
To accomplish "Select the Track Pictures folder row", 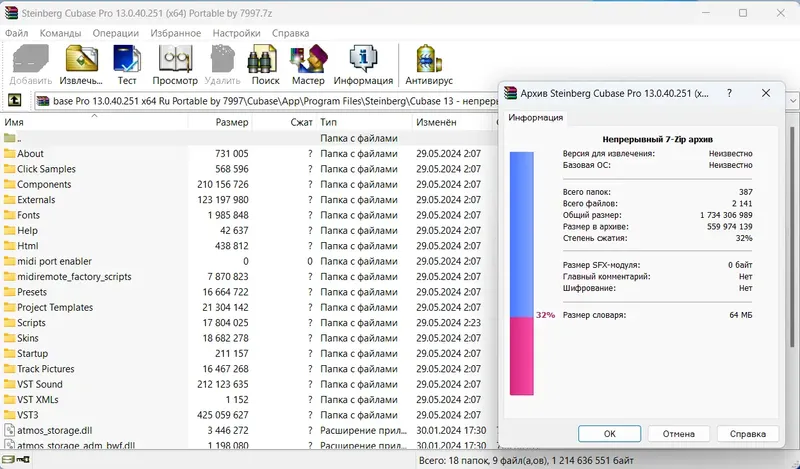I will click(248, 368).
